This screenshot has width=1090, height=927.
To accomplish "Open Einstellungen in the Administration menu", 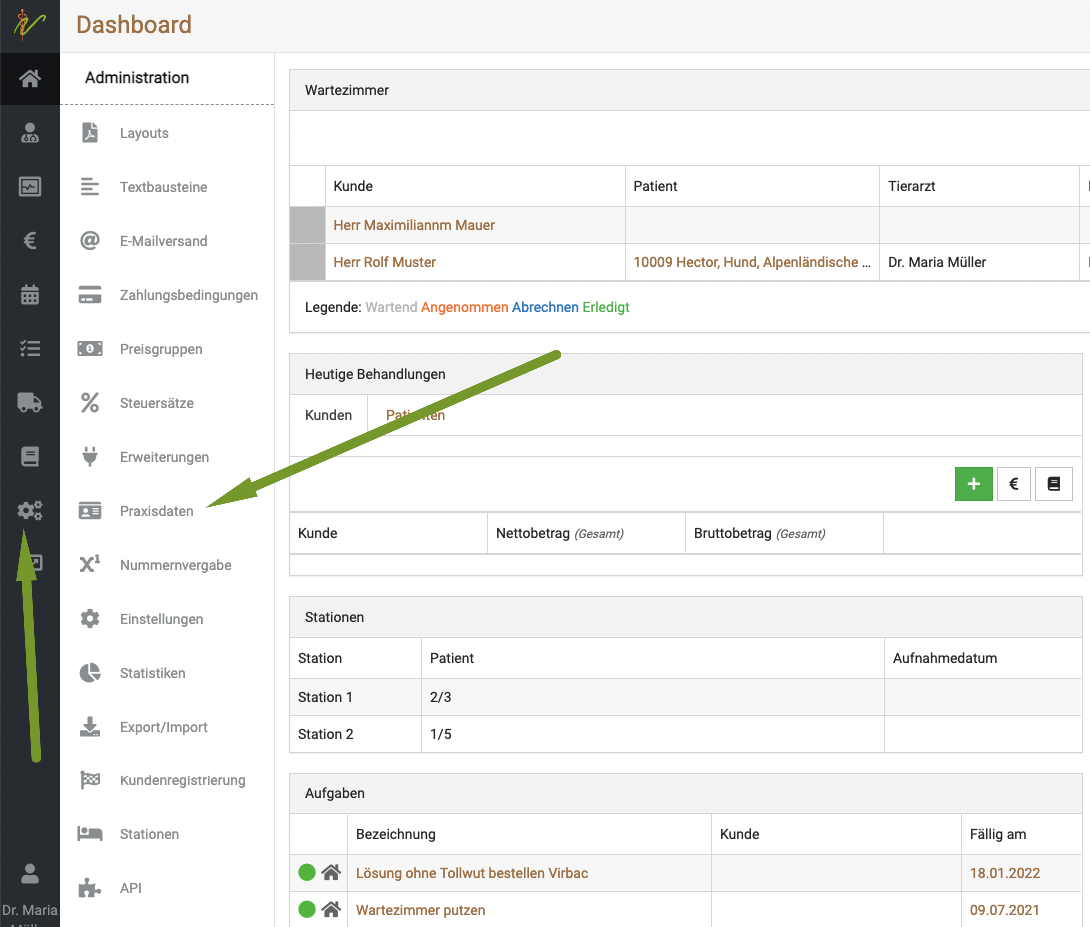I will click(x=161, y=619).
